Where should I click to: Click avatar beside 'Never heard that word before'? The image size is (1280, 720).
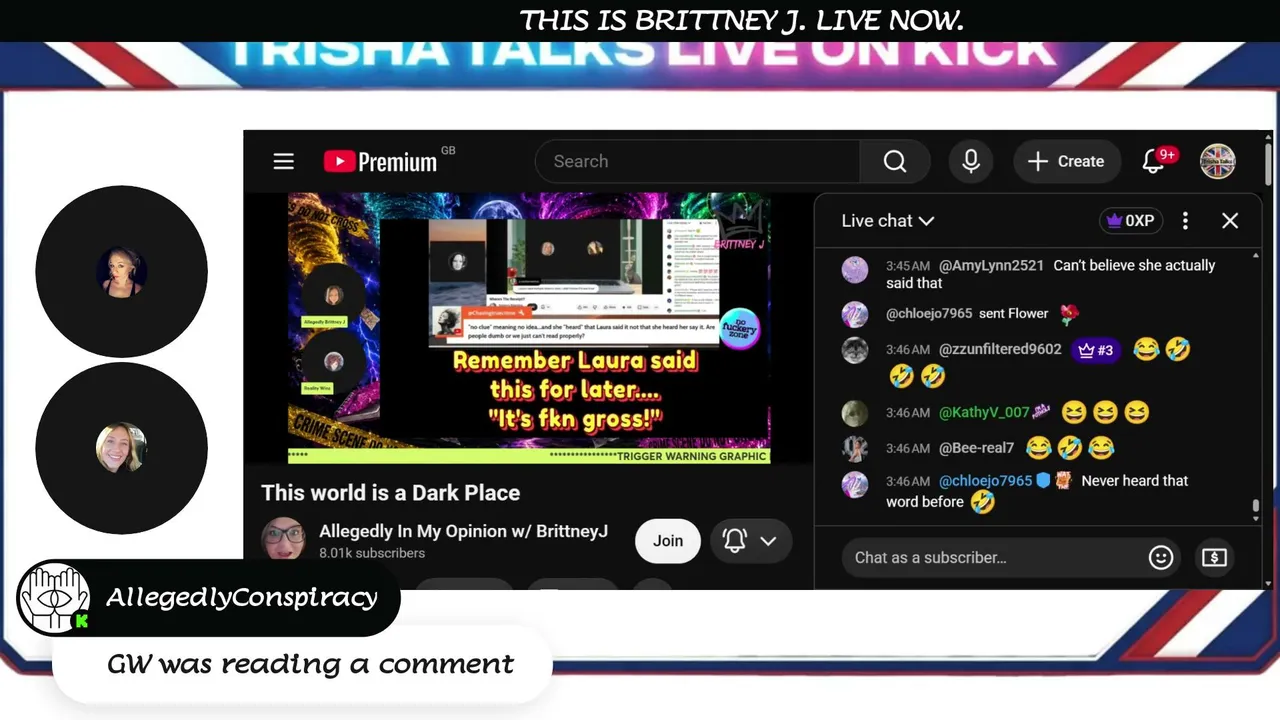[x=855, y=484]
